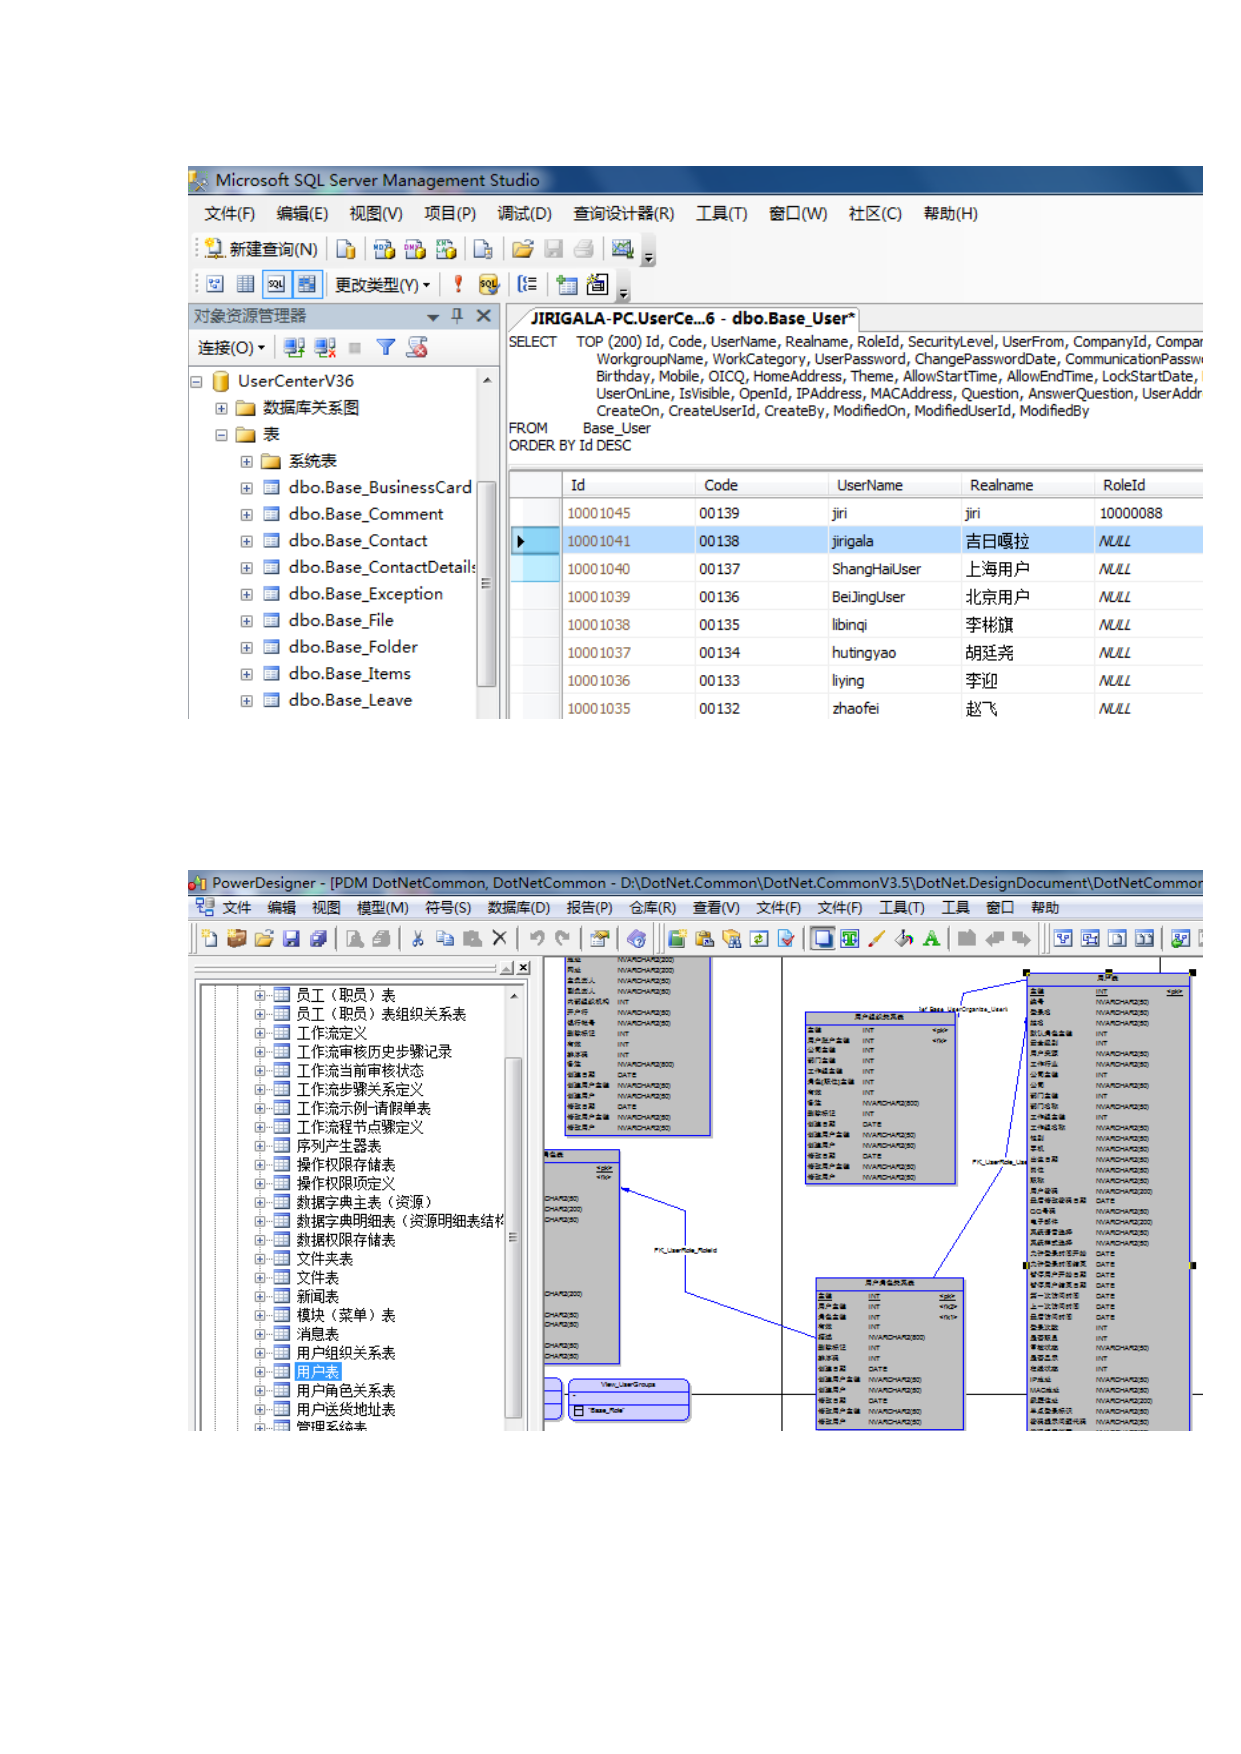Viewport: 1241px width, 1754px height.
Task: Click the DMX query icon in SSMS toolbar
Action: pos(414,249)
